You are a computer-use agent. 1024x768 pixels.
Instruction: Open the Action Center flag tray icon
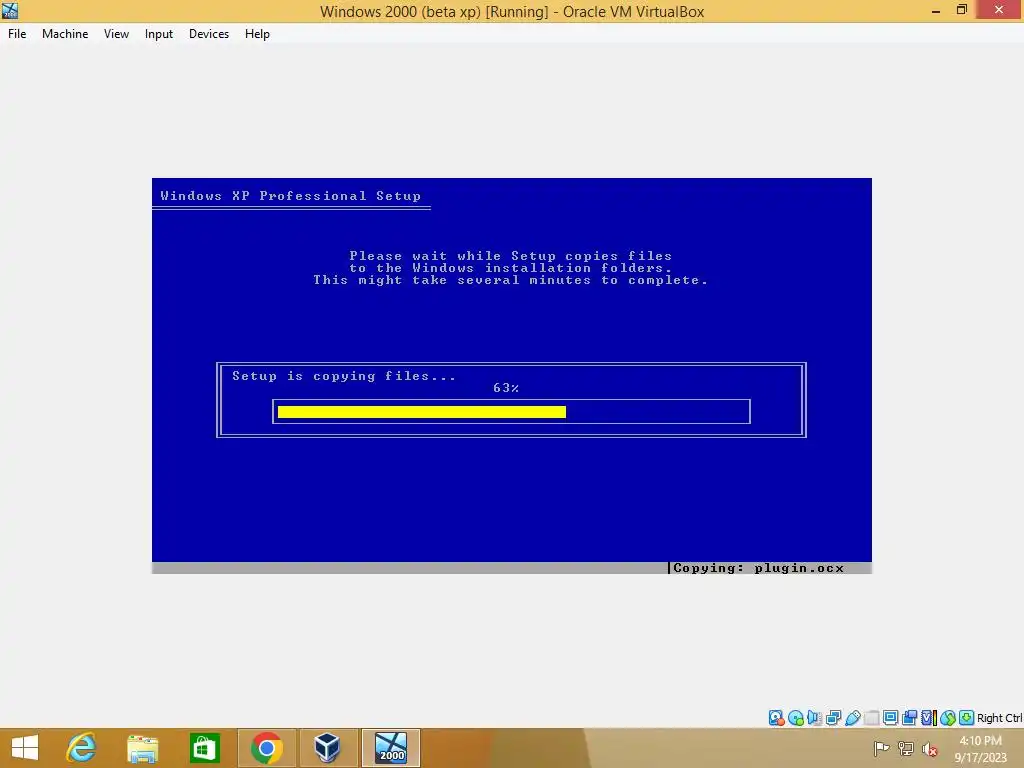coord(881,748)
